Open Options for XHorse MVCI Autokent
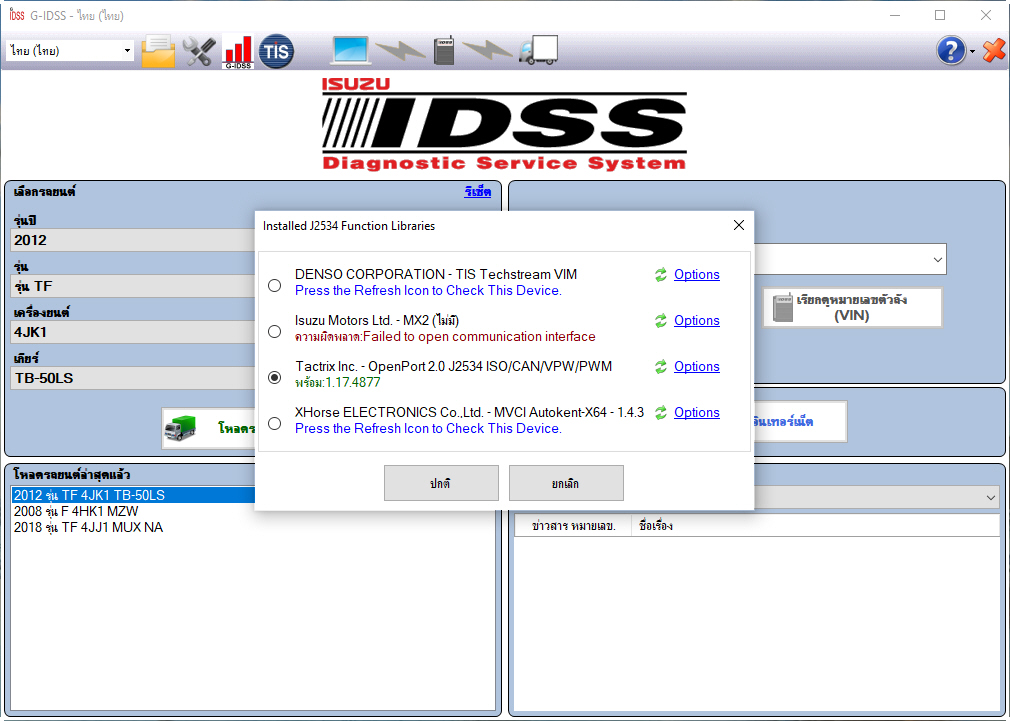Viewport: 1010px width, 721px height. click(696, 412)
